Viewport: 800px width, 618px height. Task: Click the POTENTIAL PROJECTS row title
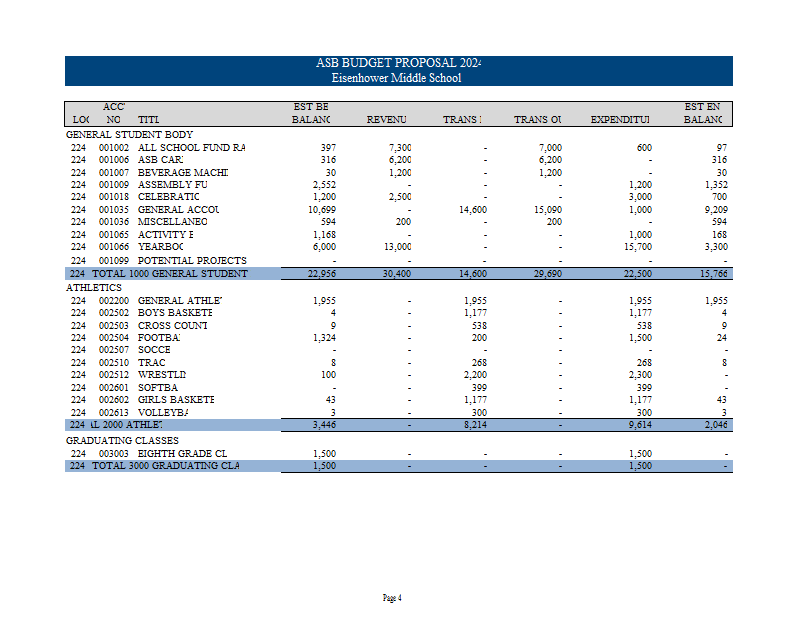coord(192,260)
